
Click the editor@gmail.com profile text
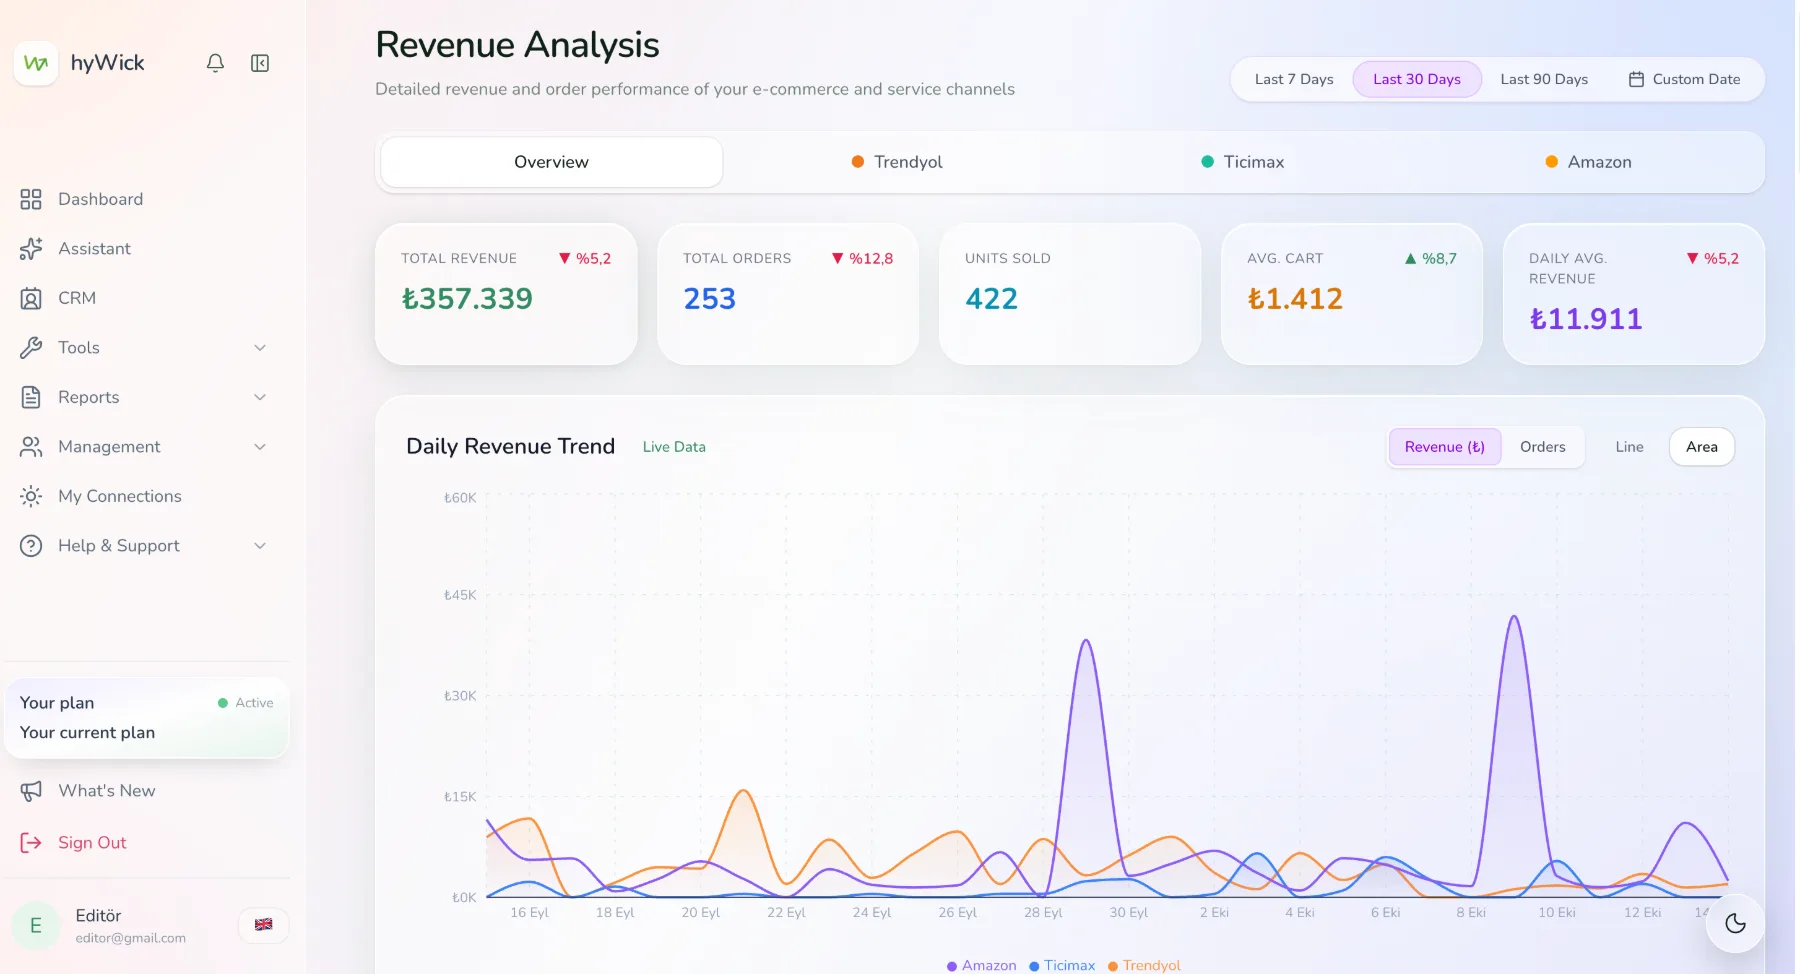[131, 938]
